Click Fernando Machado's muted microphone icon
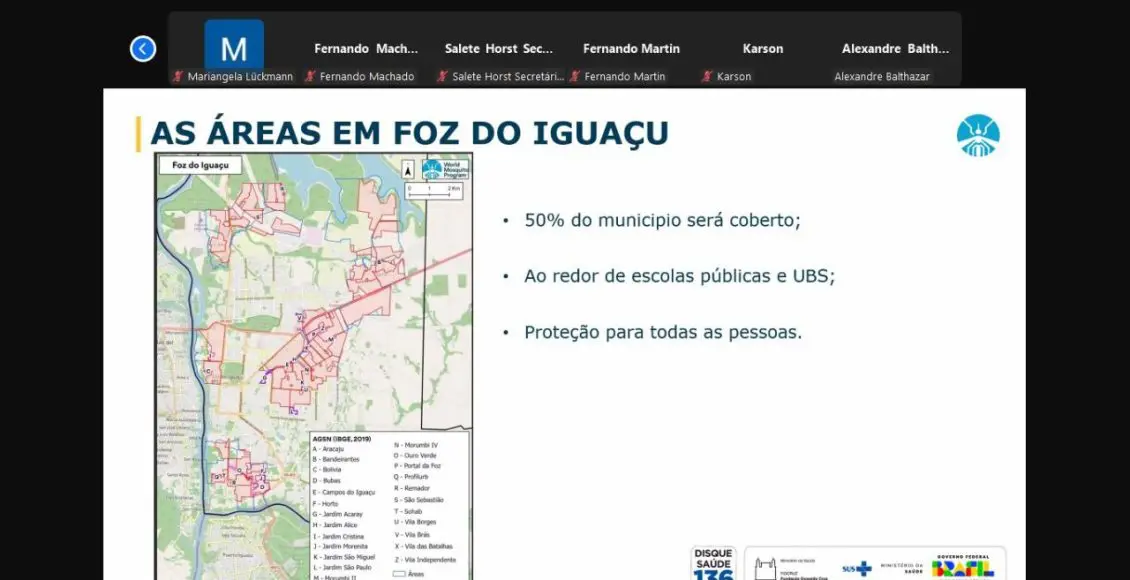Image resolution: width=1130 pixels, height=580 pixels. (310, 76)
